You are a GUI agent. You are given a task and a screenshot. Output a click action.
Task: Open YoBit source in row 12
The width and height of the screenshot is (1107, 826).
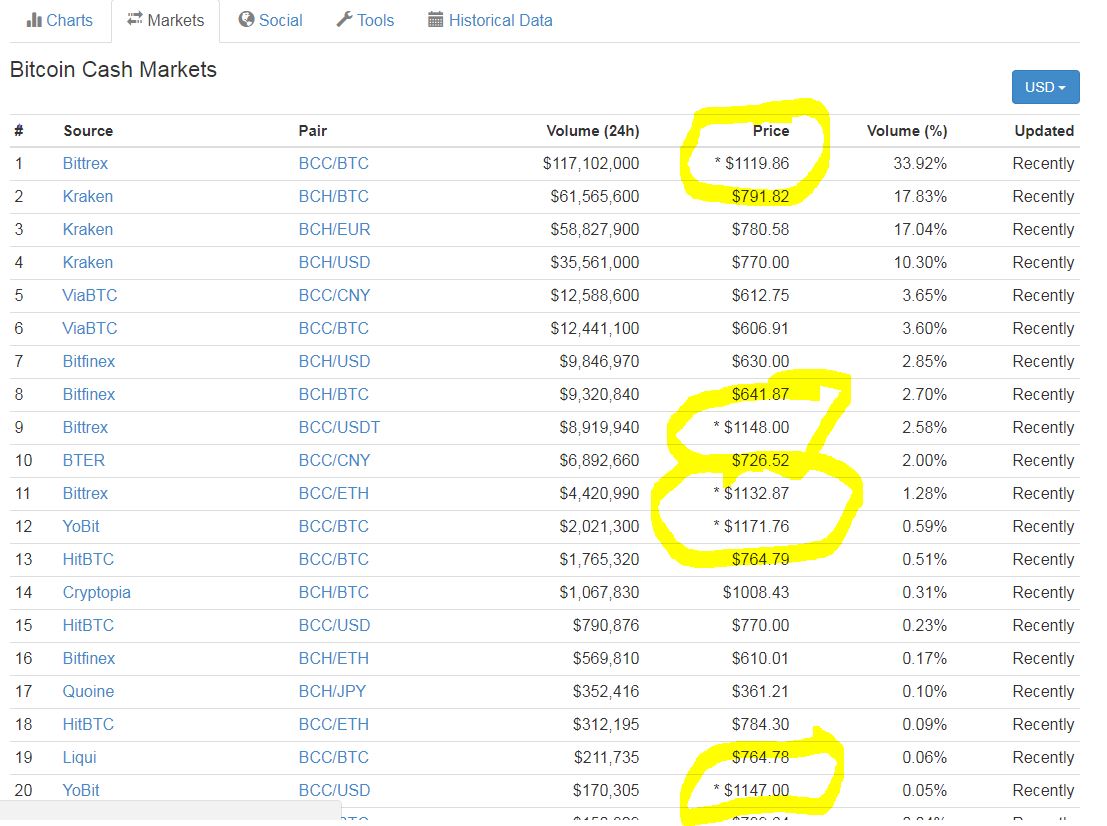(x=80, y=527)
